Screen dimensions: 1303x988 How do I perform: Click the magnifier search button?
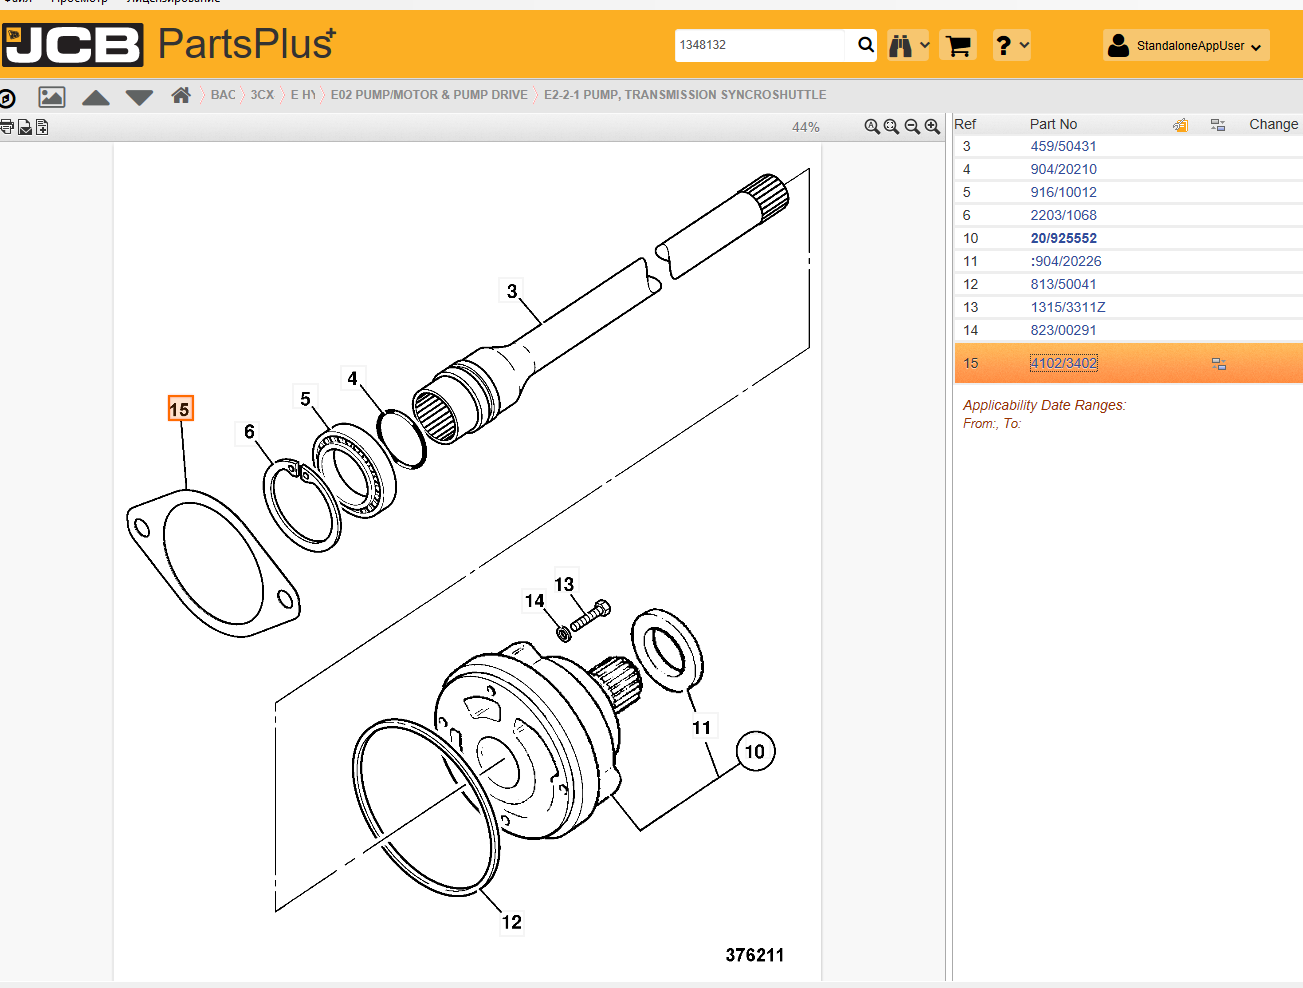pyautogui.click(x=865, y=45)
